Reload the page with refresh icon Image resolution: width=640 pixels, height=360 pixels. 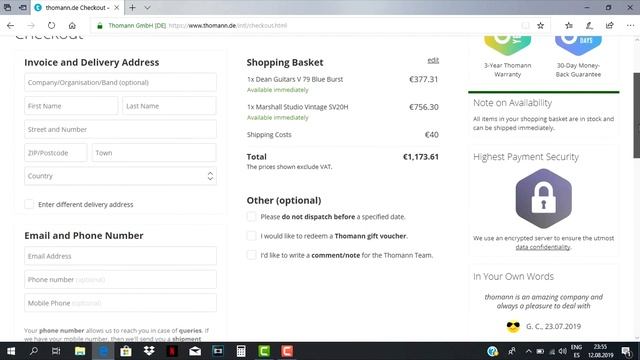point(51,25)
